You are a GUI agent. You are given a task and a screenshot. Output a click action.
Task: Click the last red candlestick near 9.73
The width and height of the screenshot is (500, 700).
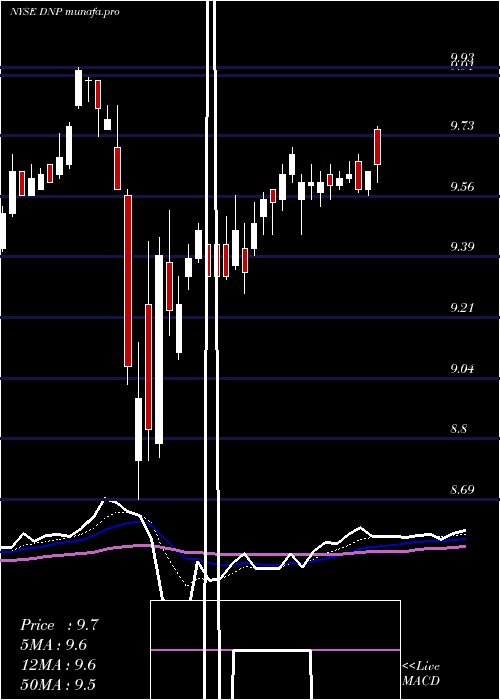coord(378,147)
